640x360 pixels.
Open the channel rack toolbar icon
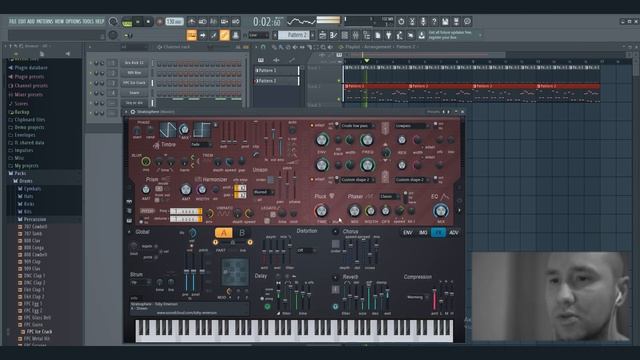point(344,36)
